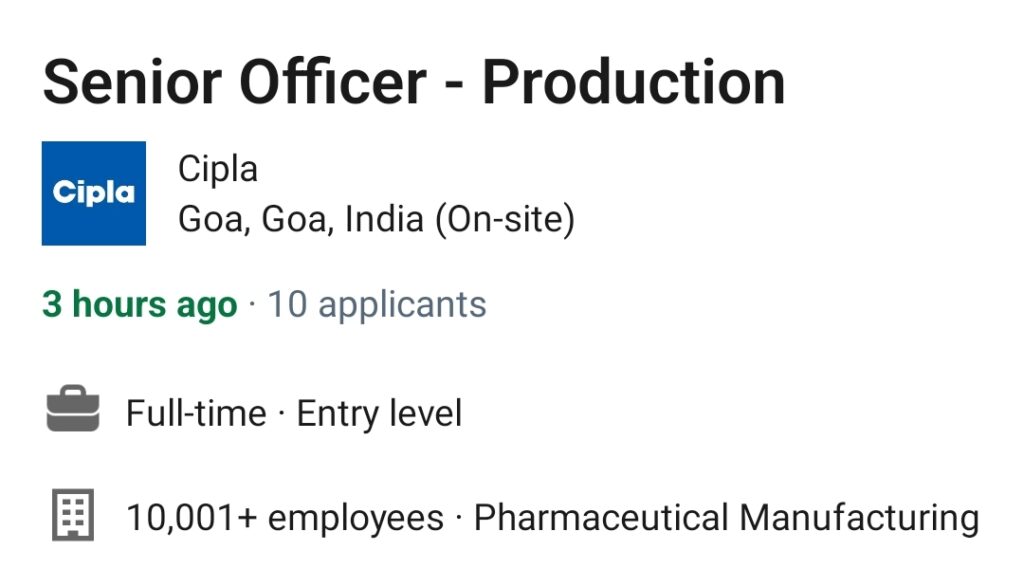Click the word employees beside the building icon

(x=356, y=520)
